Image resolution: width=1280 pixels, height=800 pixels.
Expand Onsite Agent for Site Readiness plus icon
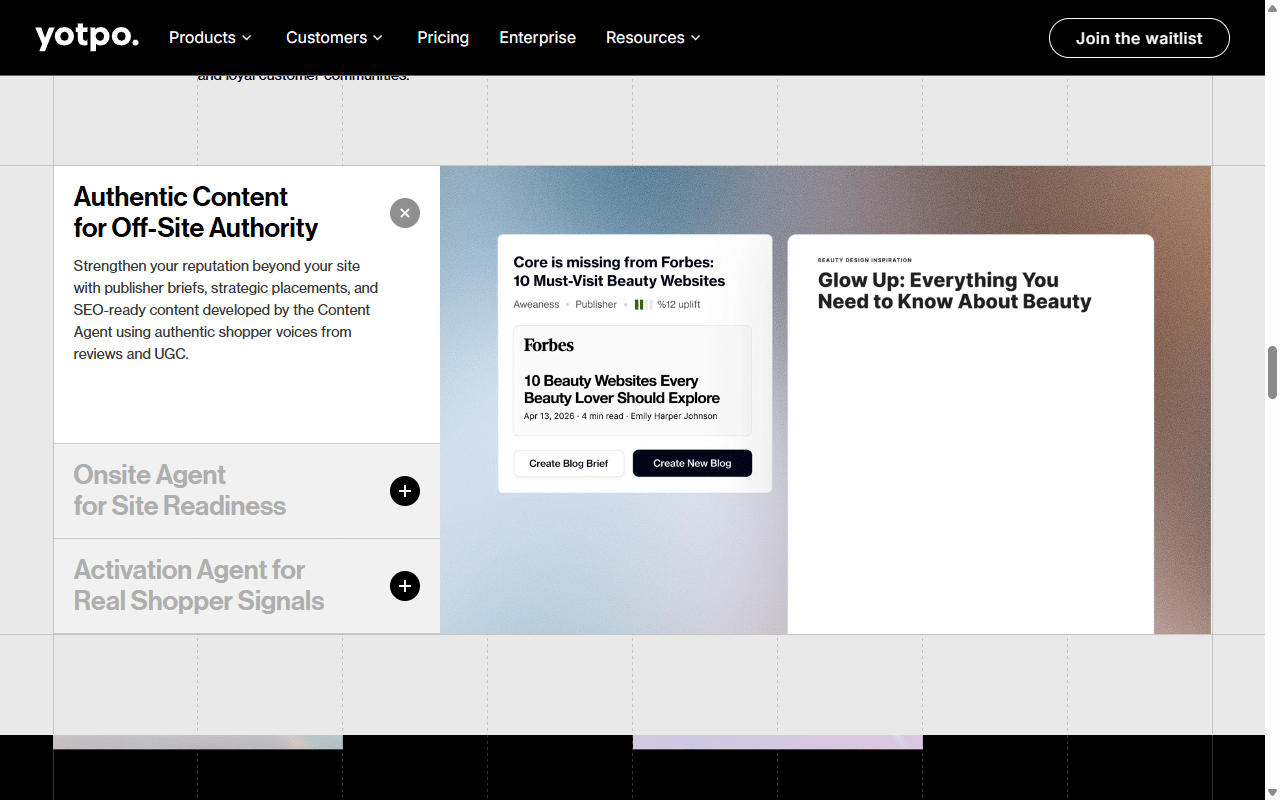(405, 491)
